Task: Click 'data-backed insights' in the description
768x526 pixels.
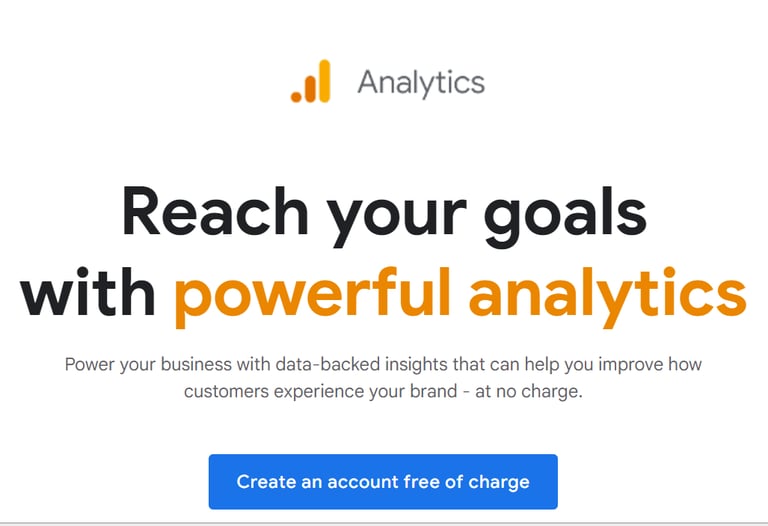Action: (361, 364)
